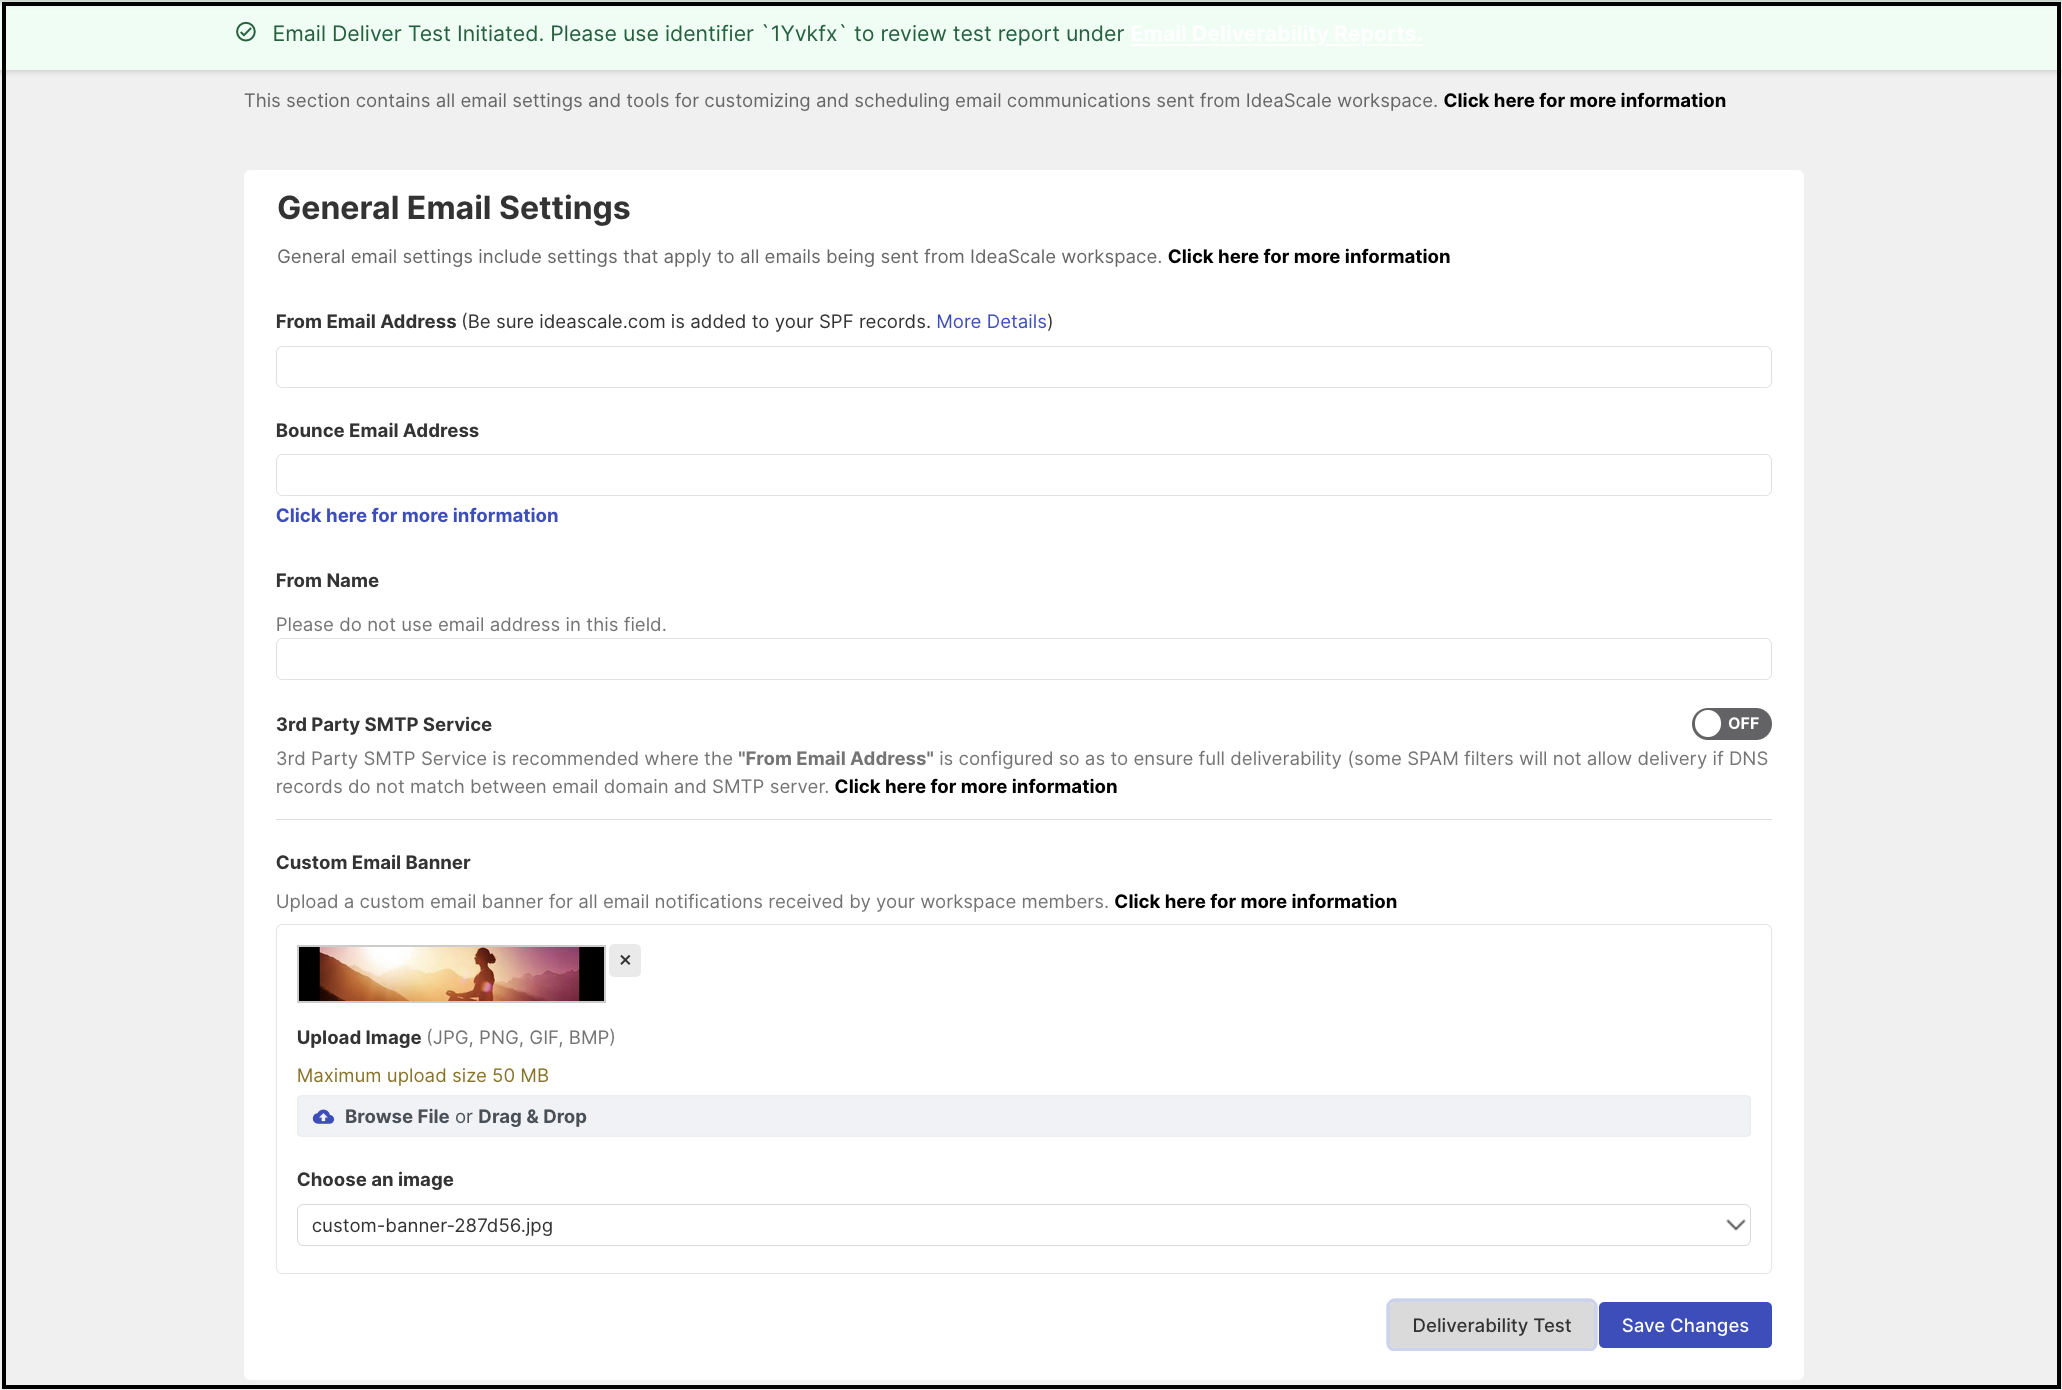Open the SMTP service more information link
The width and height of the screenshot is (2062, 1390).
976,786
